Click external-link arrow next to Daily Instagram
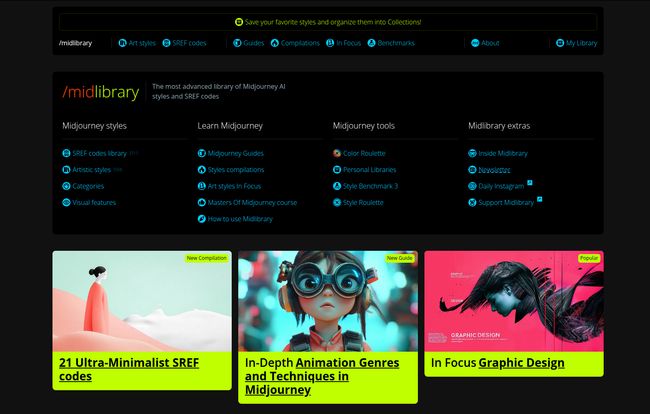The width and height of the screenshot is (650, 414). tap(529, 183)
